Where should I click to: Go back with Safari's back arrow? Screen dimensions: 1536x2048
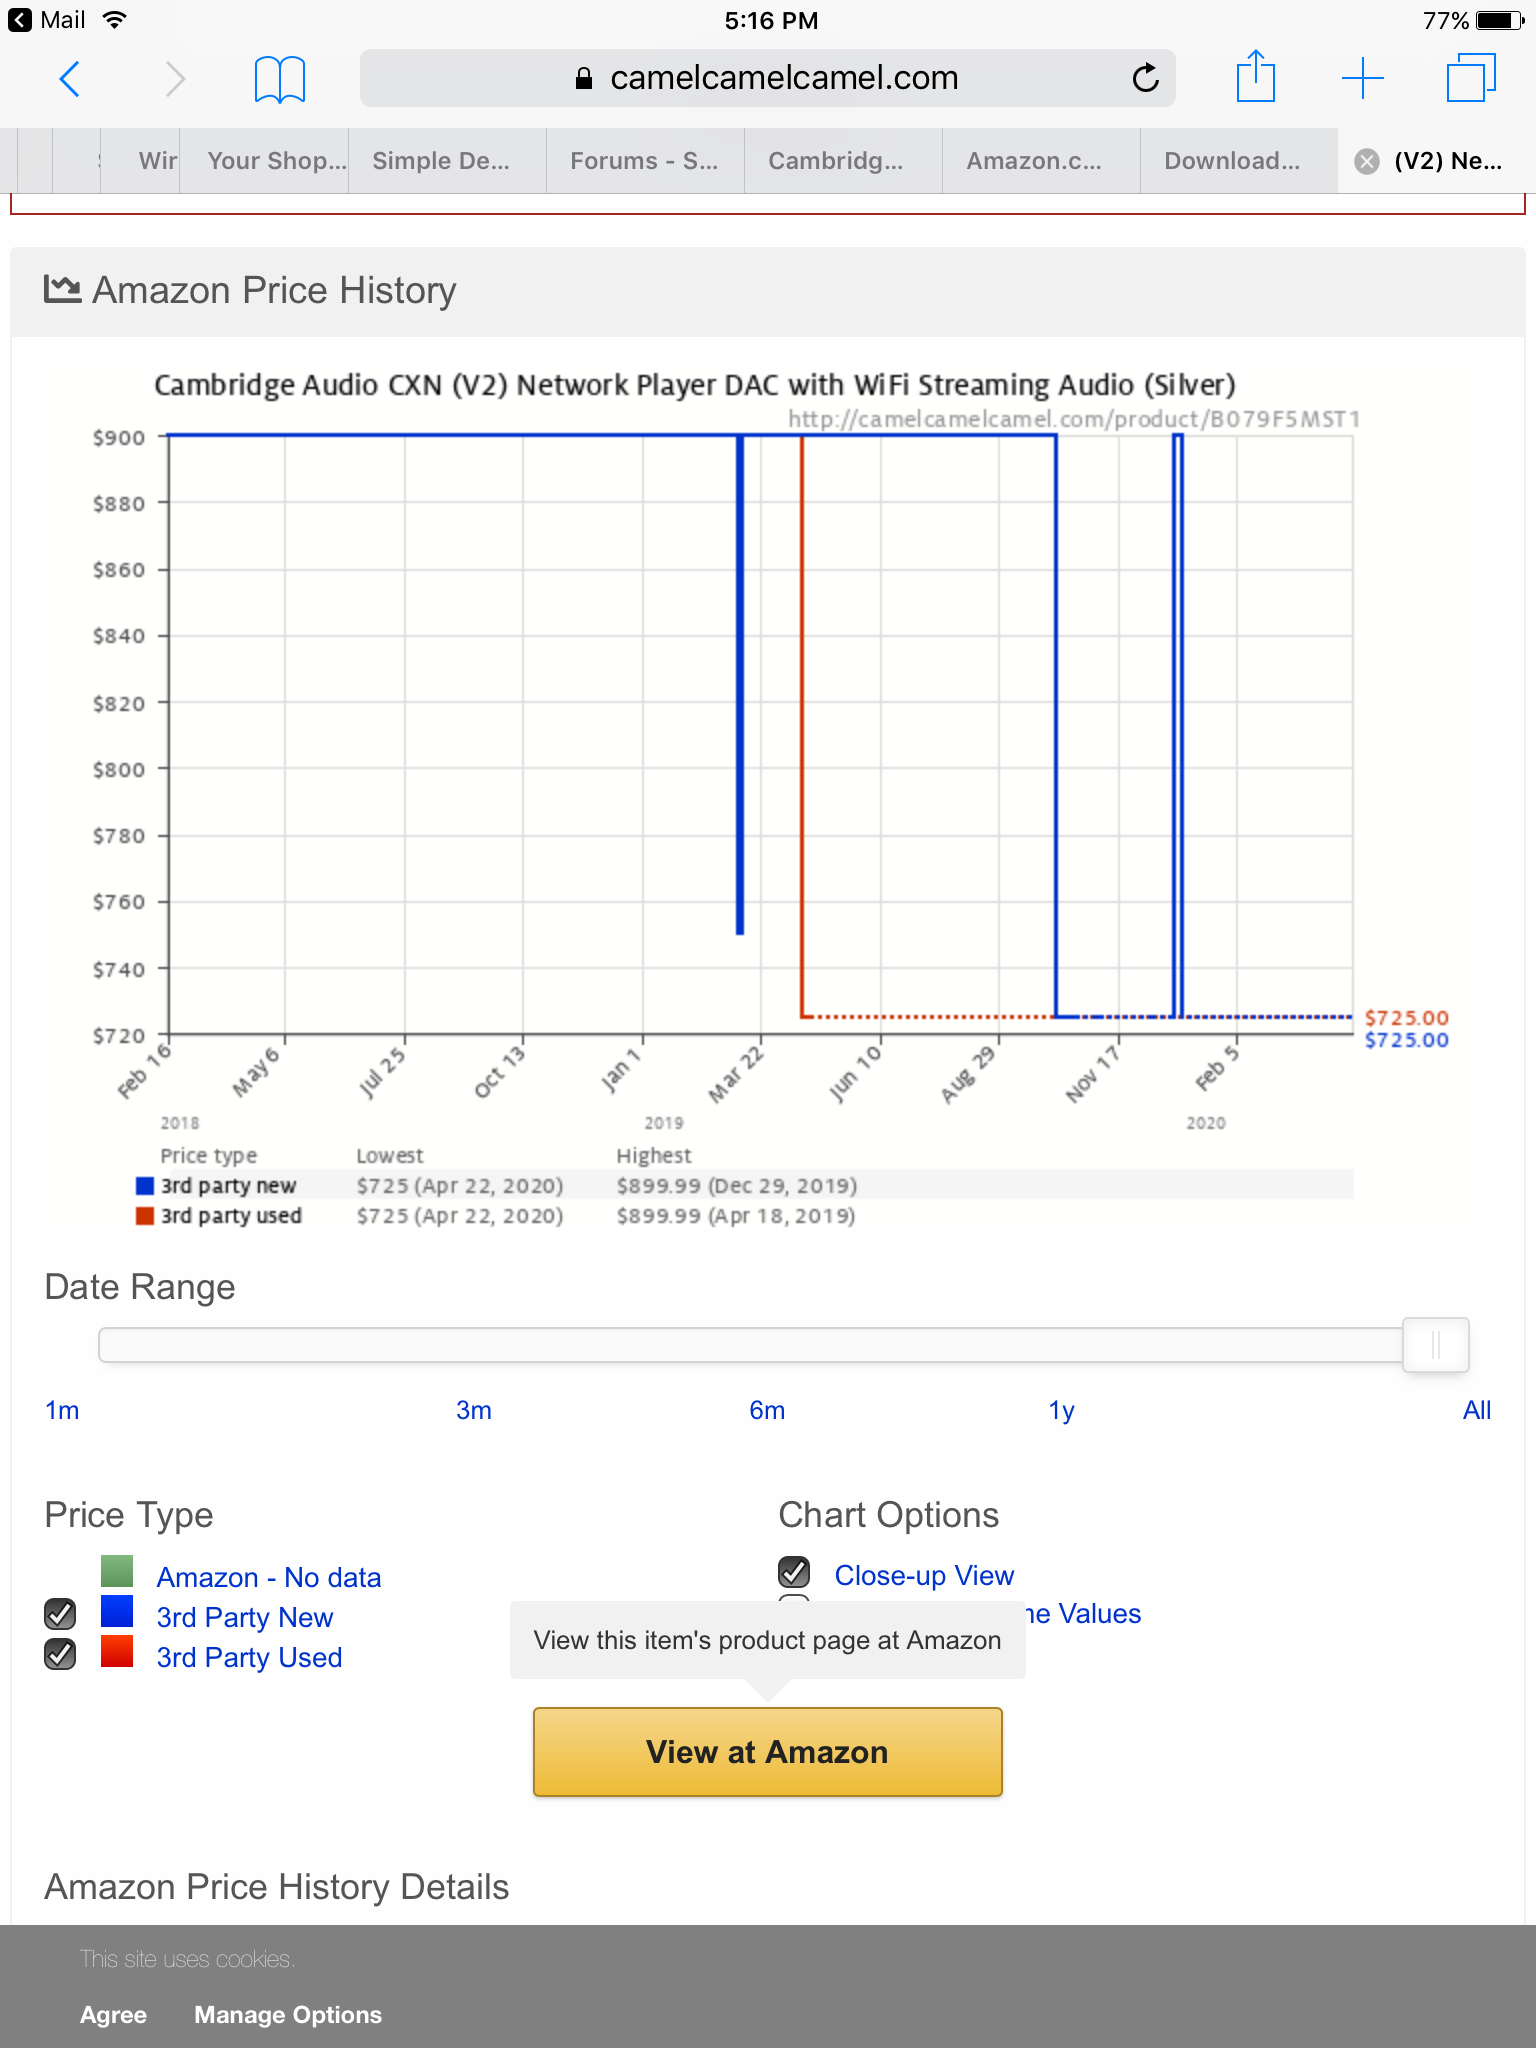coord(69,78)
